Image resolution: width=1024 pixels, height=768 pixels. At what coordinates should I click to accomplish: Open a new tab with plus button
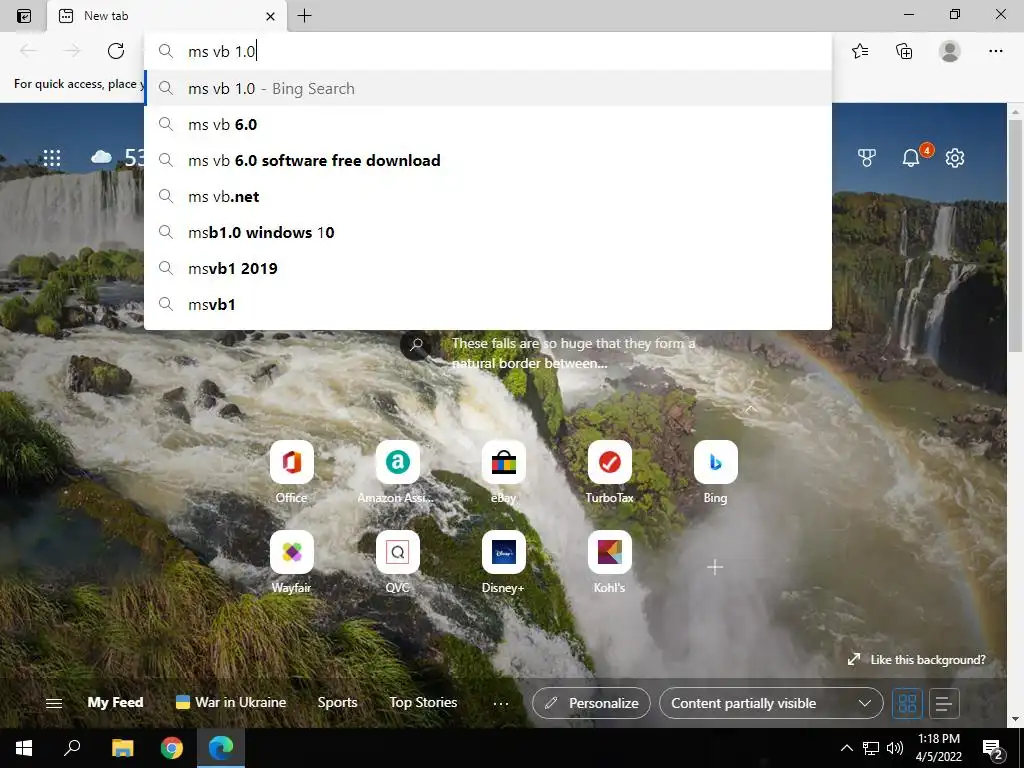pyautogui.click(x=304, y=16)
